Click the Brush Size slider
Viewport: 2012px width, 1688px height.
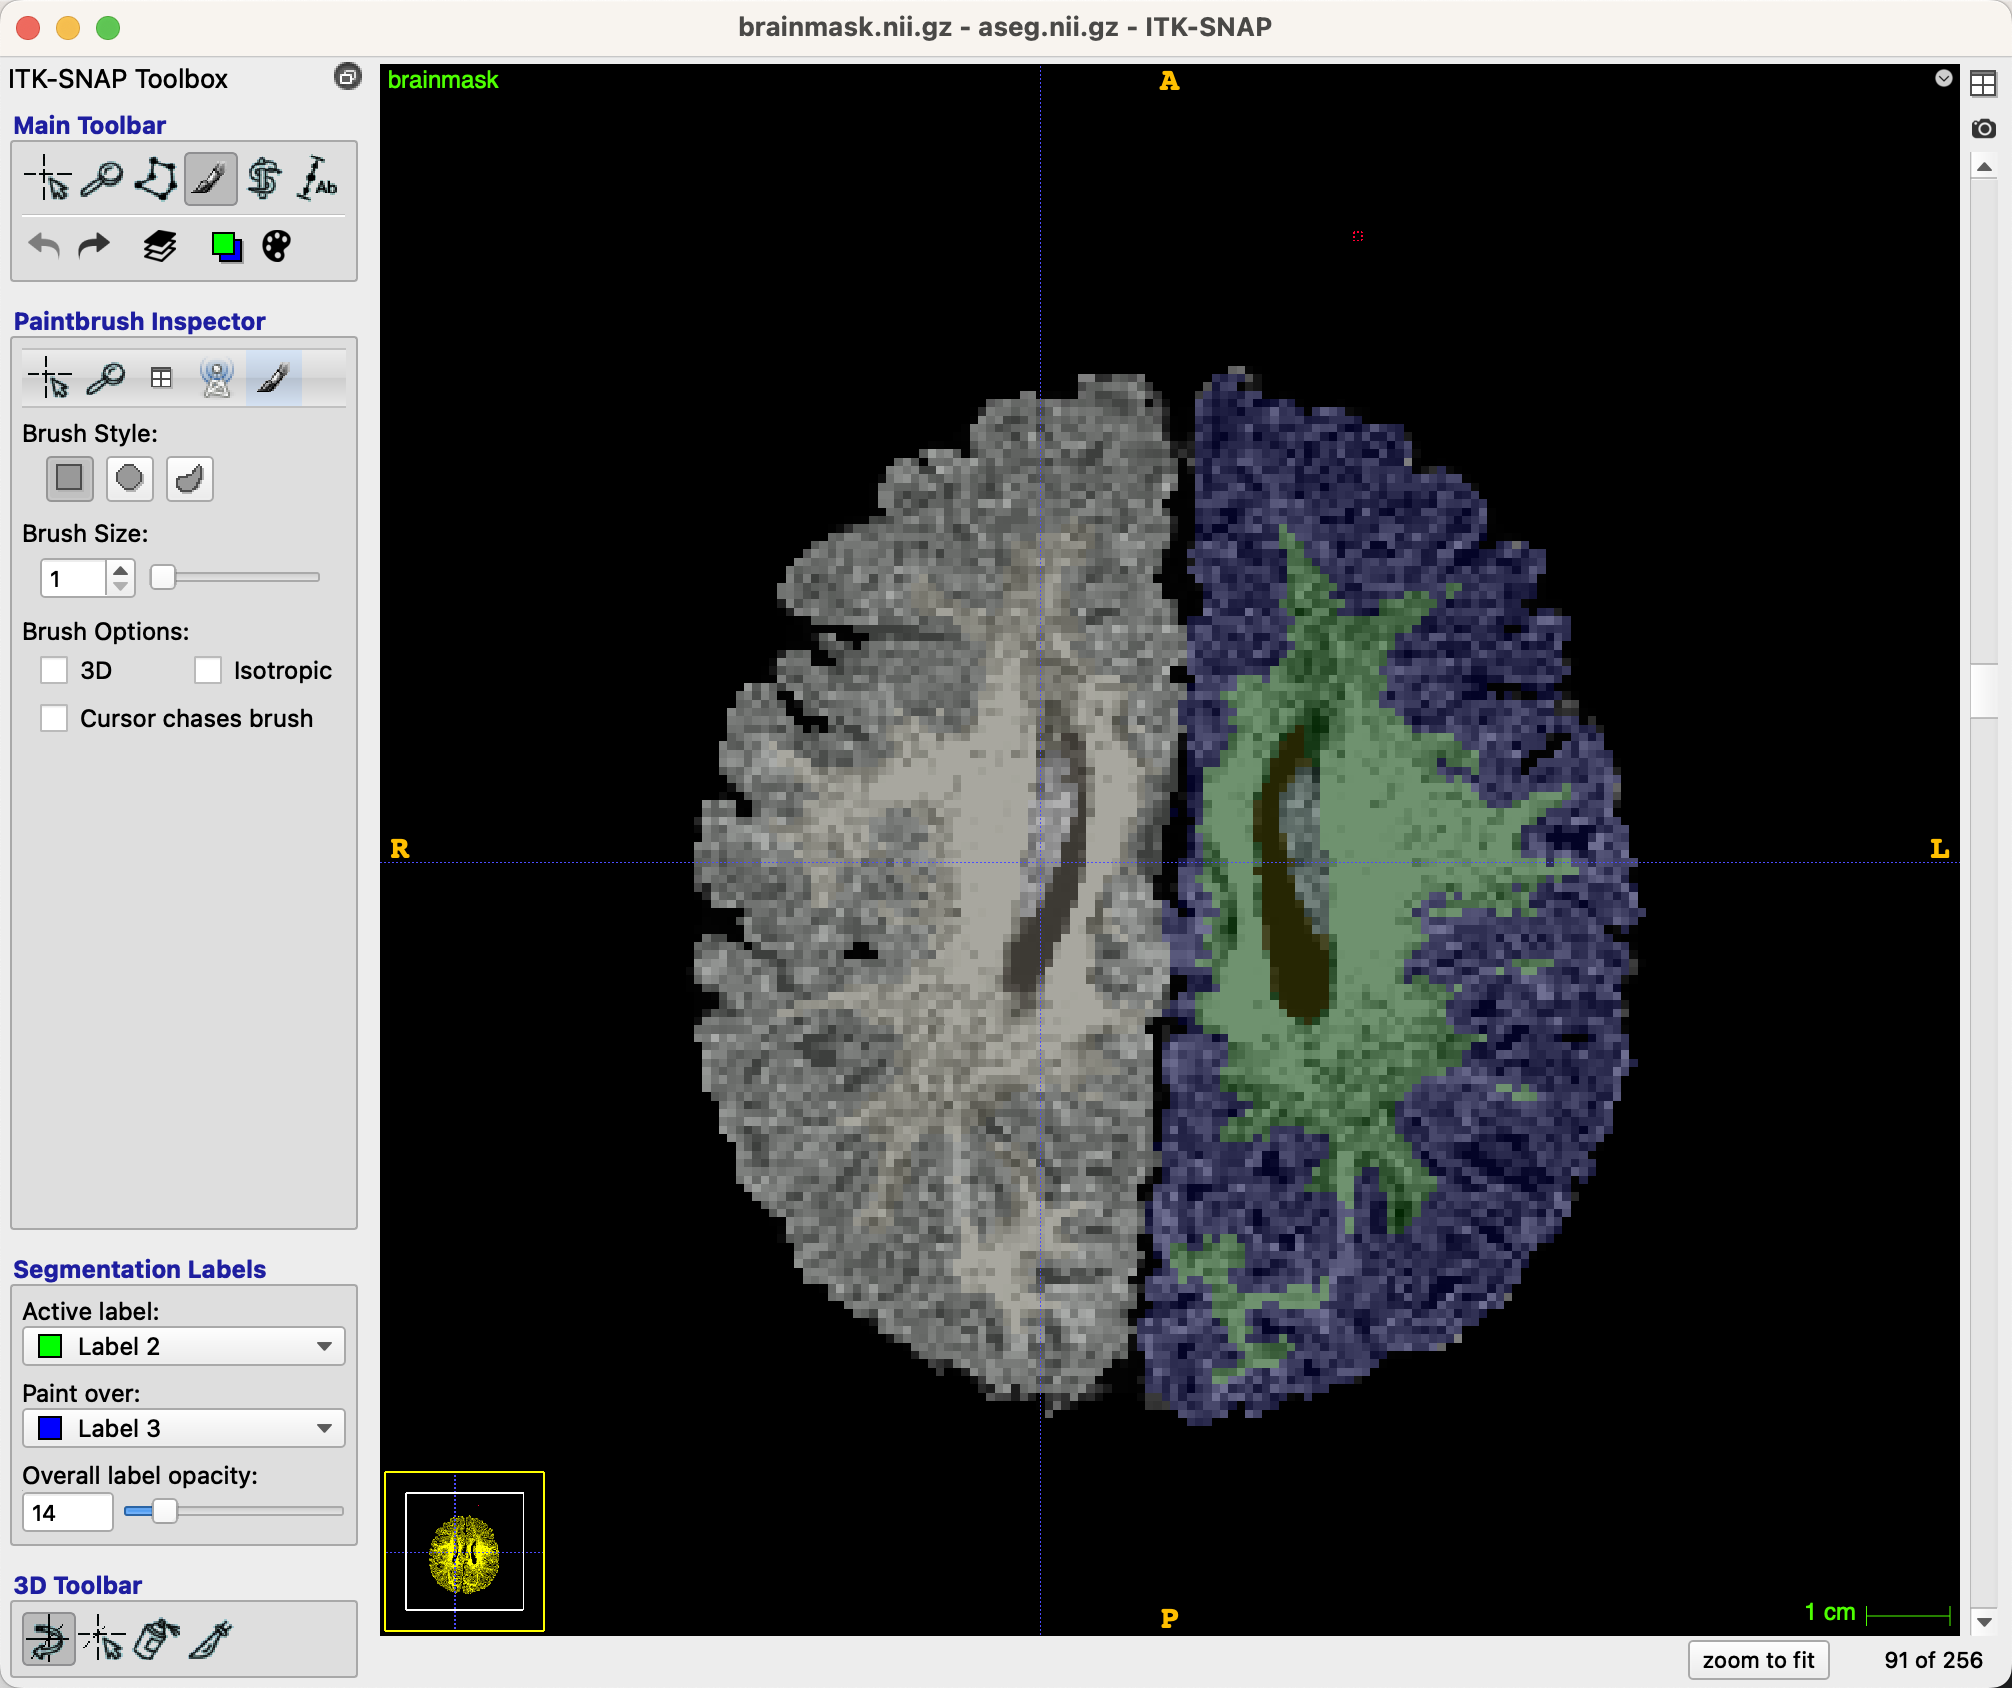click(x=234, y=577)
